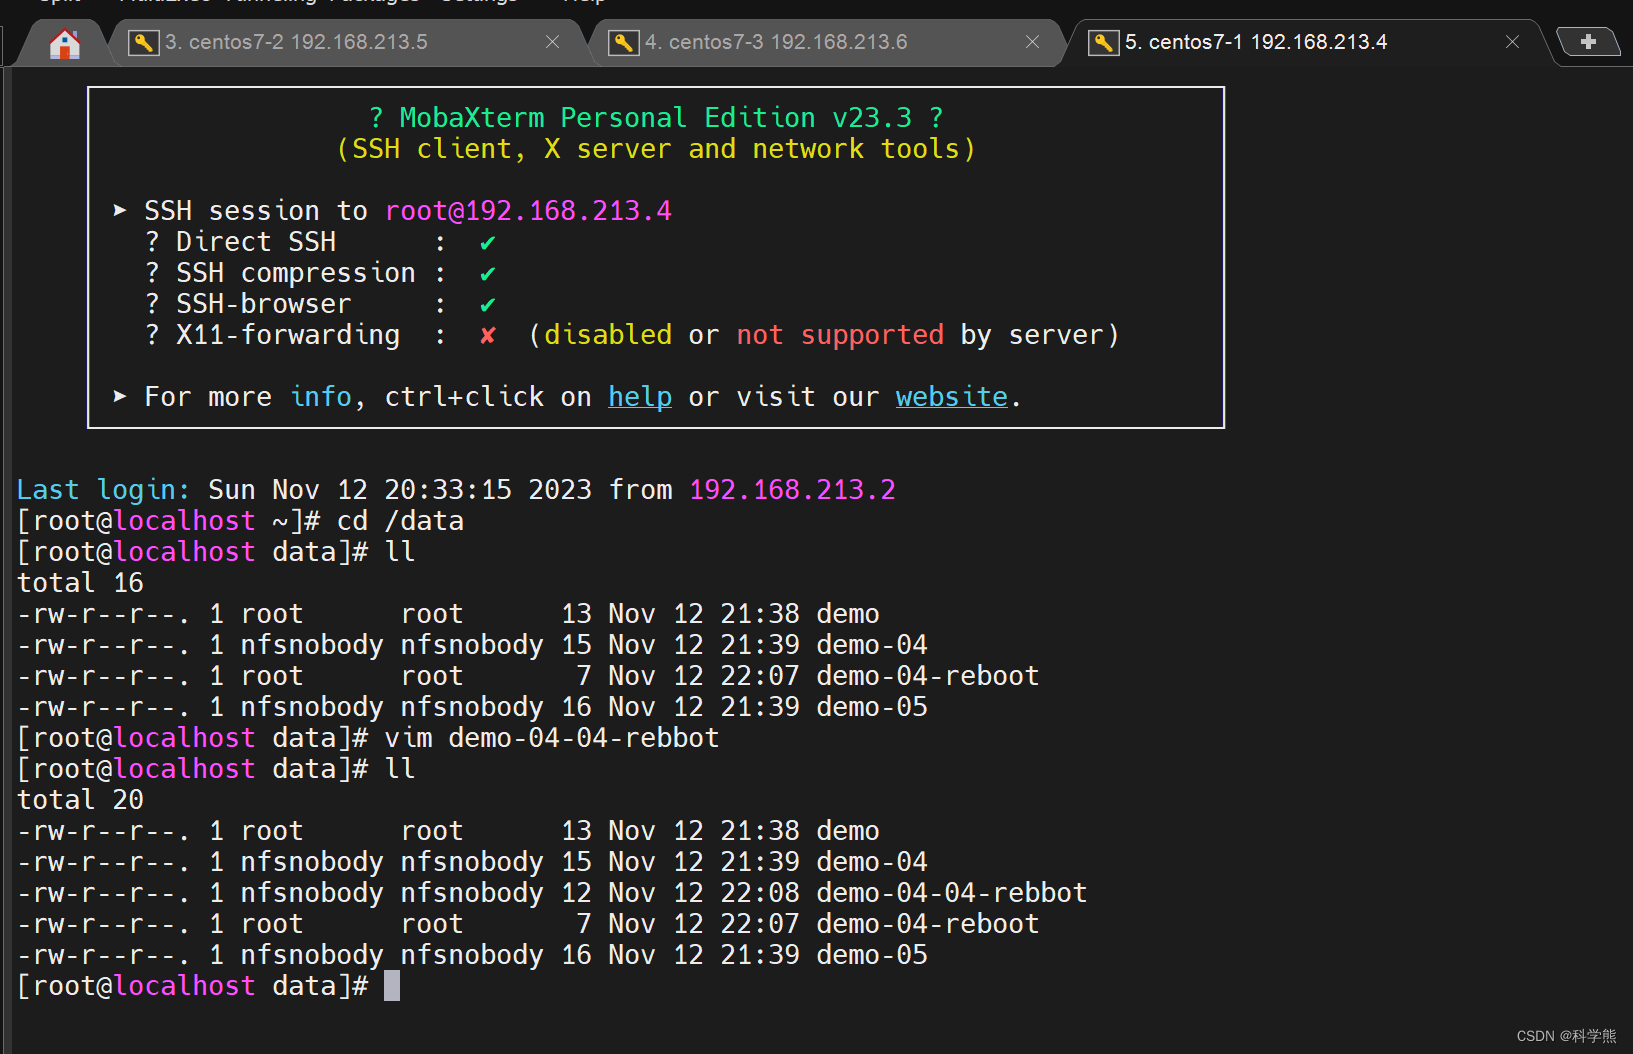Click 'total 20' line
This screenshot has height=1054, width=1633.
80,800
